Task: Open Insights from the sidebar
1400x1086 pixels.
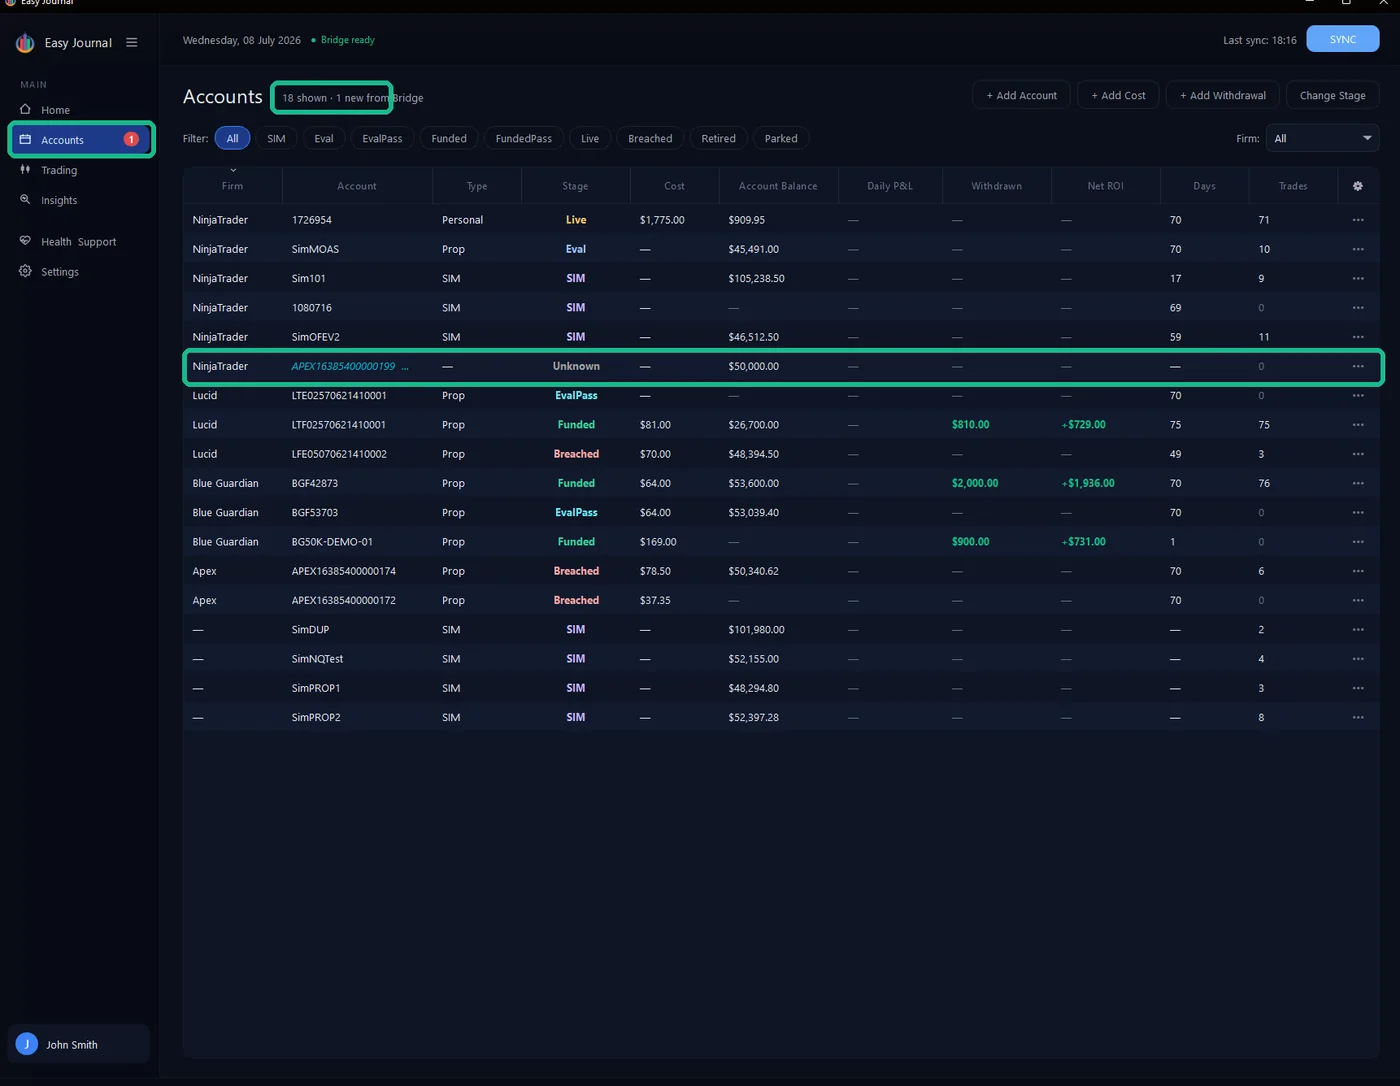Action: click(59, 200)
